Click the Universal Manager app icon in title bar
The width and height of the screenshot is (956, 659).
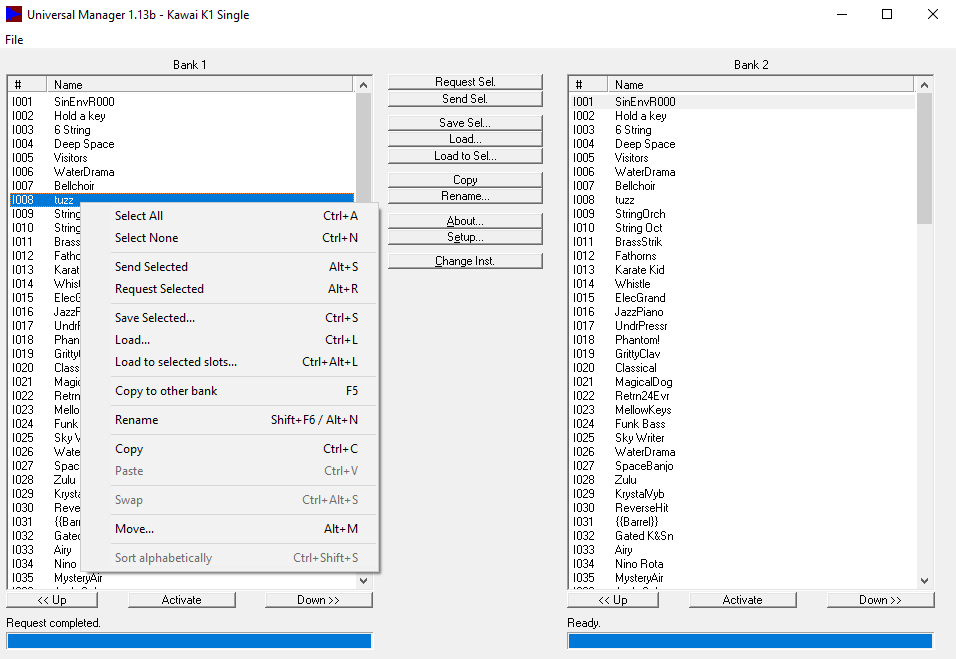(x=13, y=14)
